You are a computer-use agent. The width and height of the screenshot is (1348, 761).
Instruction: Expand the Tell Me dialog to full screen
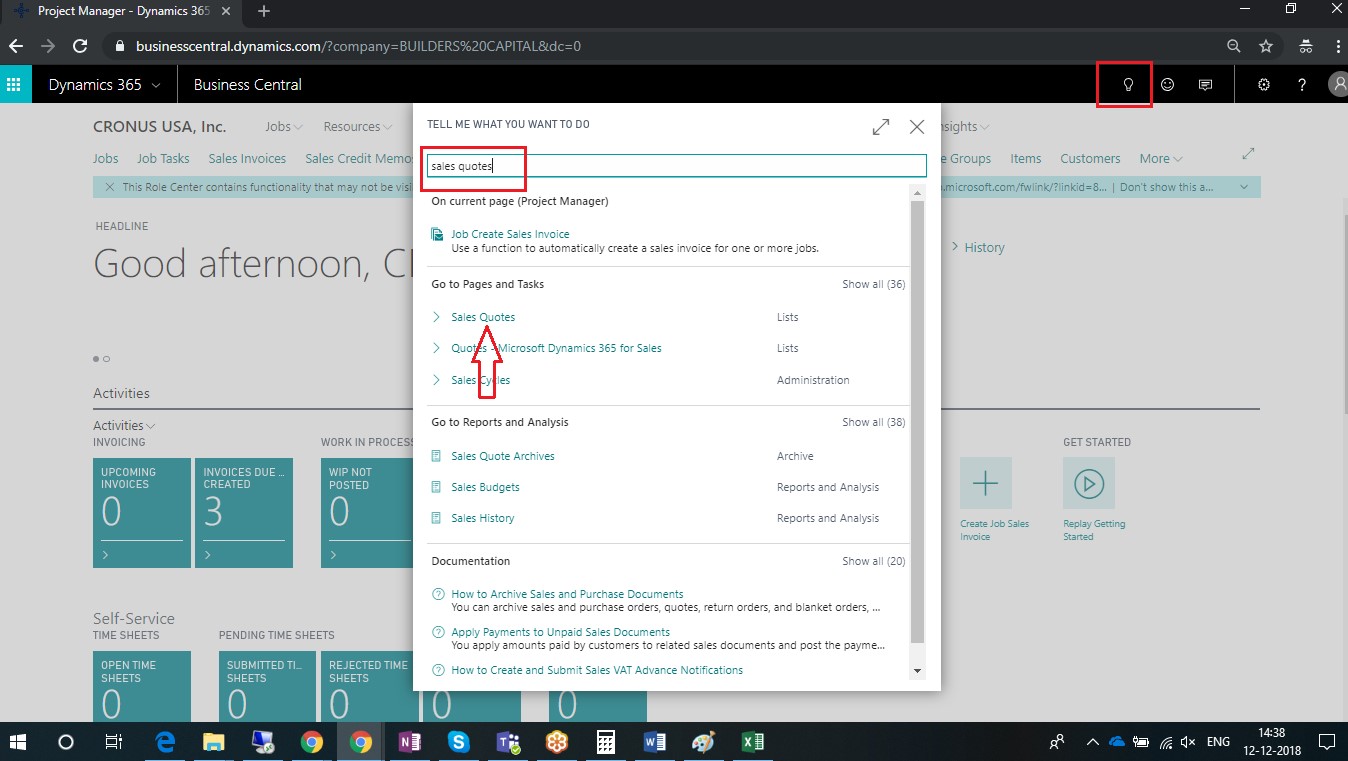point(881,127)
